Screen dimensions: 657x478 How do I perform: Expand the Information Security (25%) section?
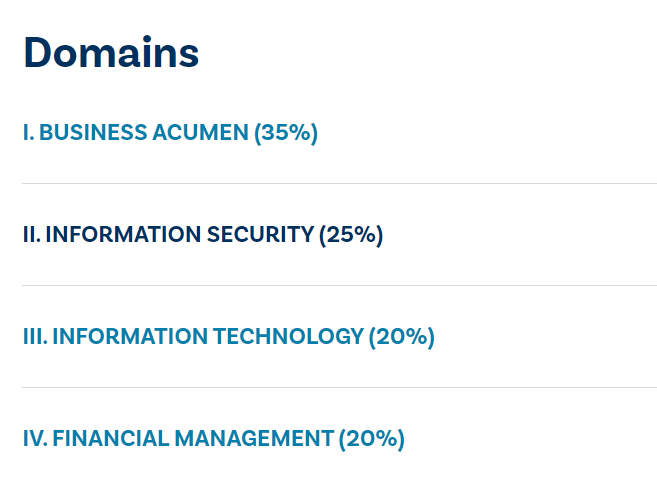pos(339,235)
